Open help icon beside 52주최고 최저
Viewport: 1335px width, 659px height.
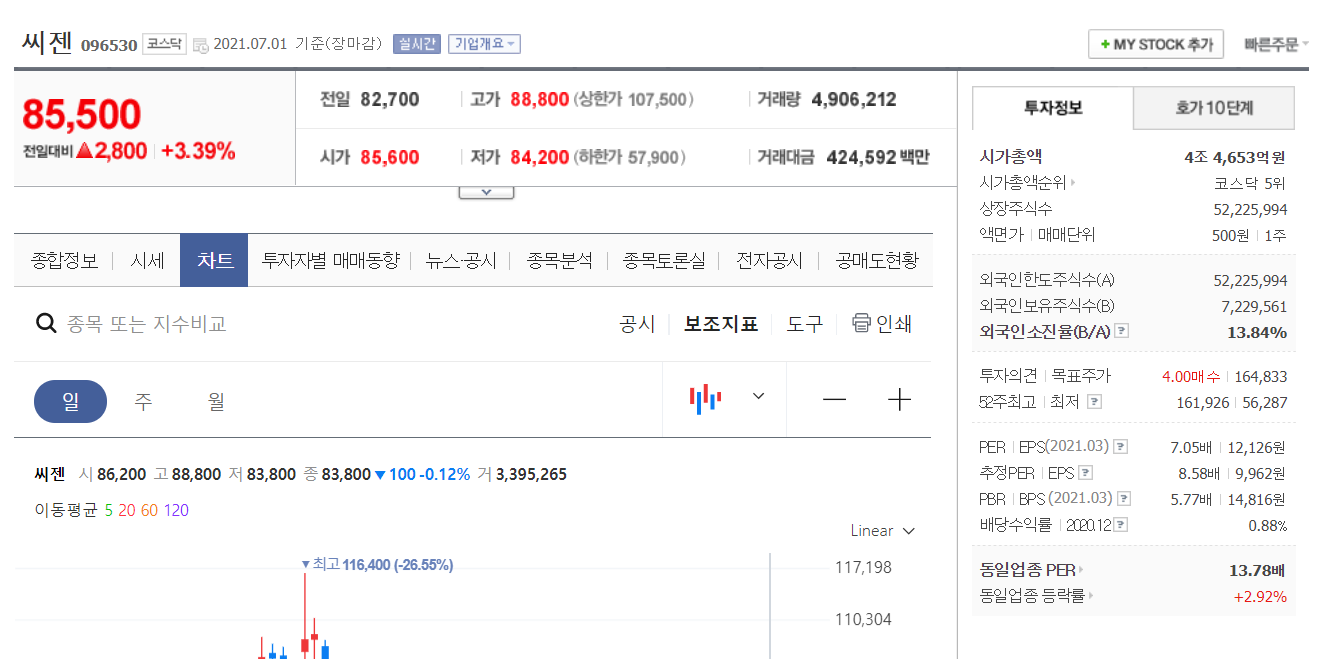click(1094, 402)
